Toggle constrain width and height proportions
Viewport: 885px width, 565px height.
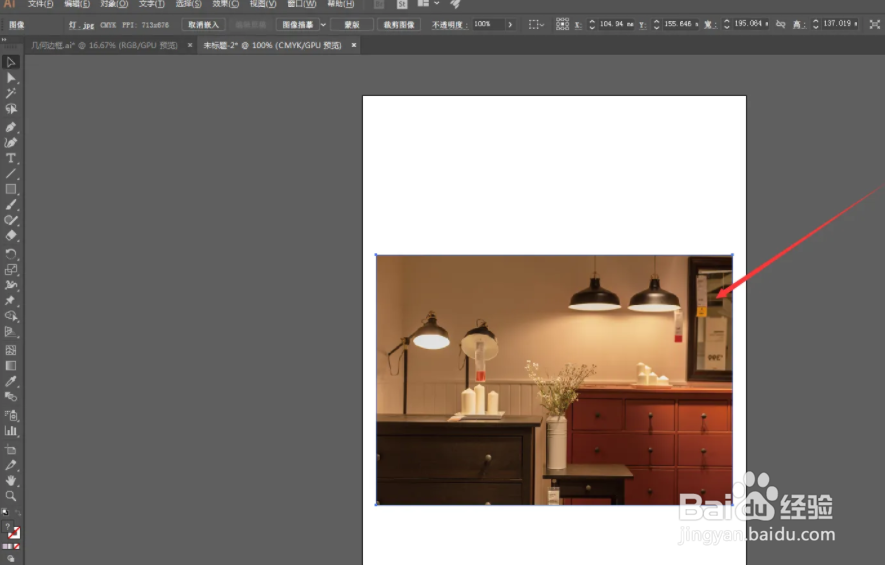coord(781,24)
